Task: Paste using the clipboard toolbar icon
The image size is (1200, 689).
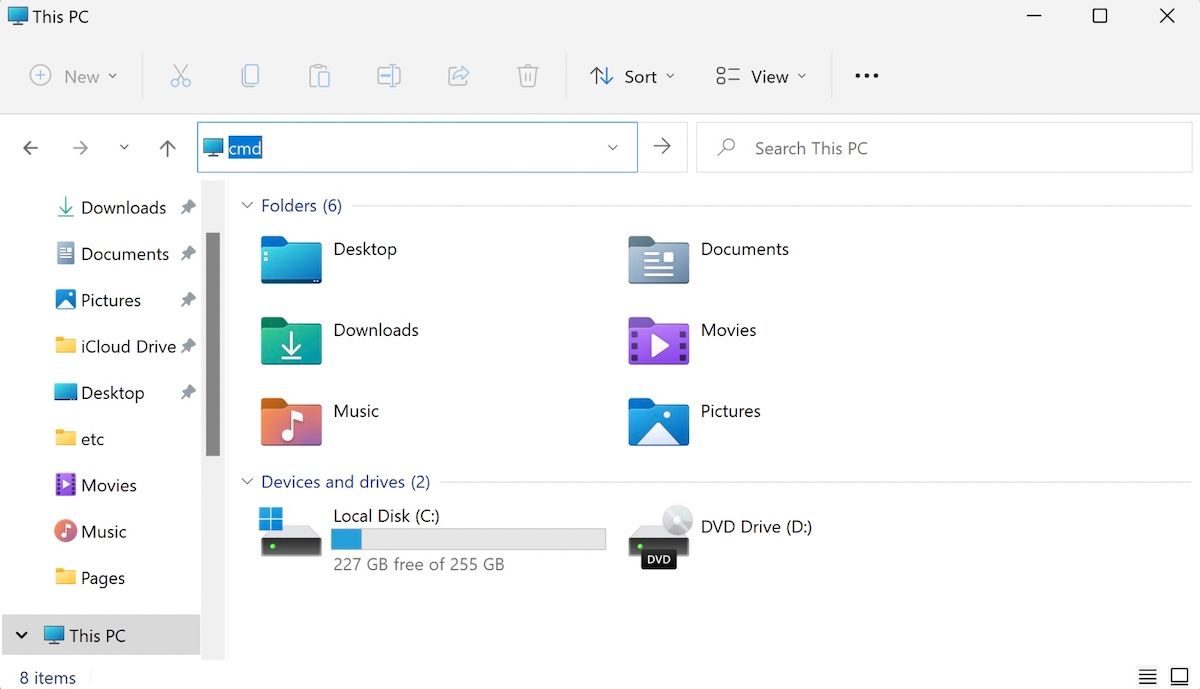Action: coord(319,75)
